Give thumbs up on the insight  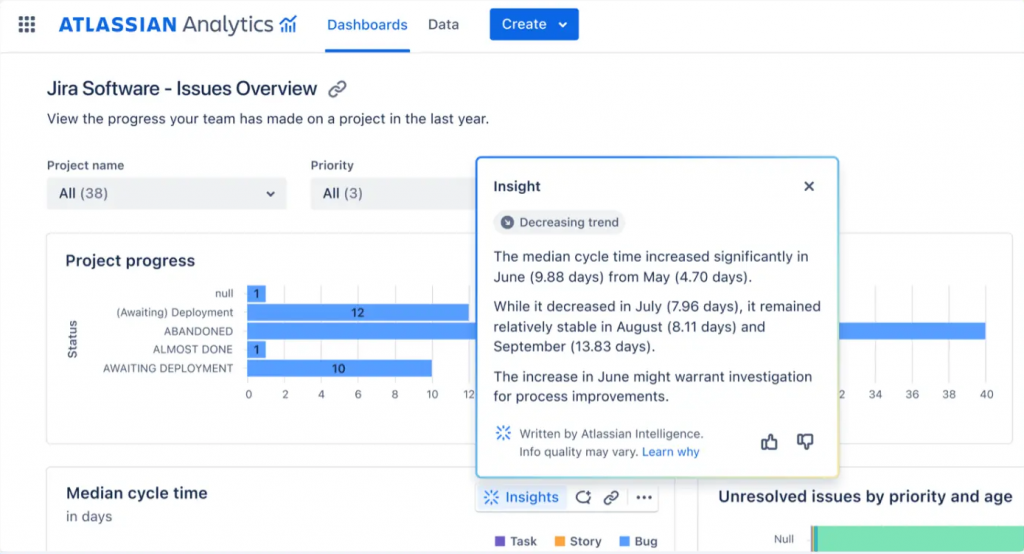[x=769, y=442]
